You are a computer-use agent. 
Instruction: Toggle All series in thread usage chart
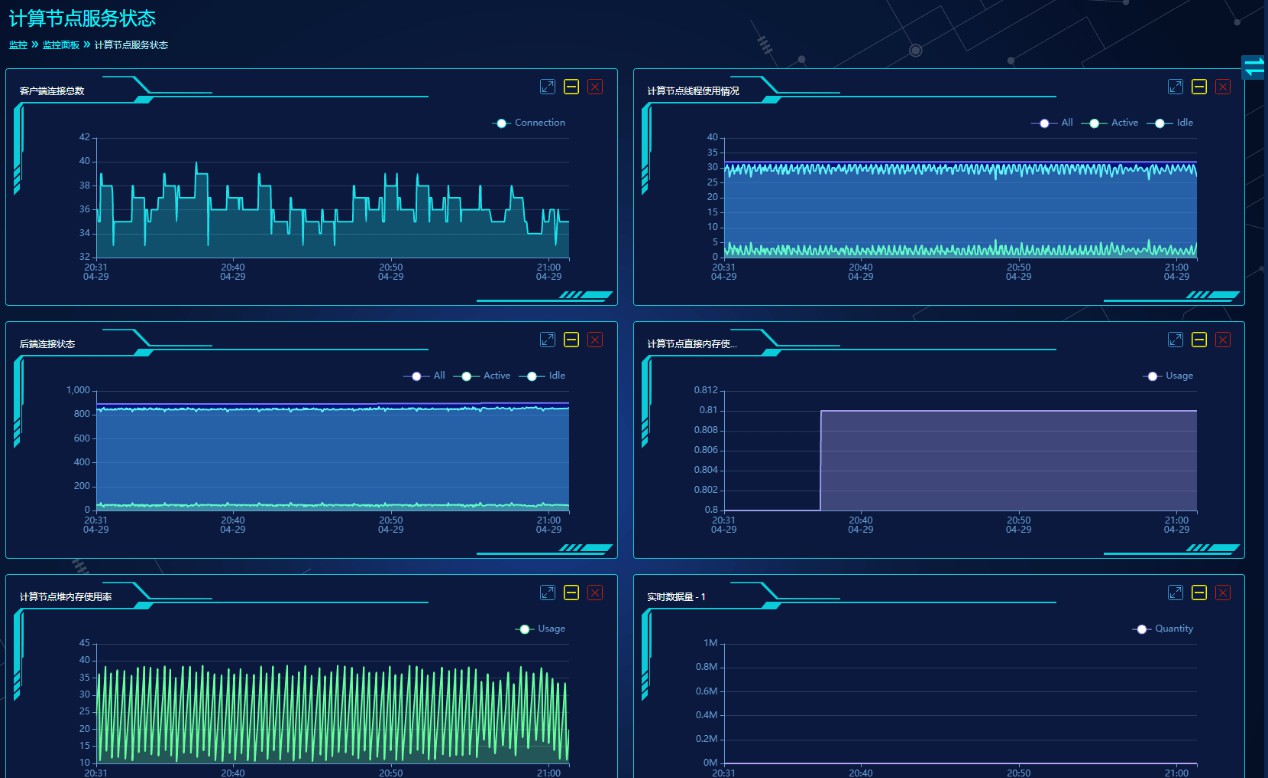point(1053,123)
